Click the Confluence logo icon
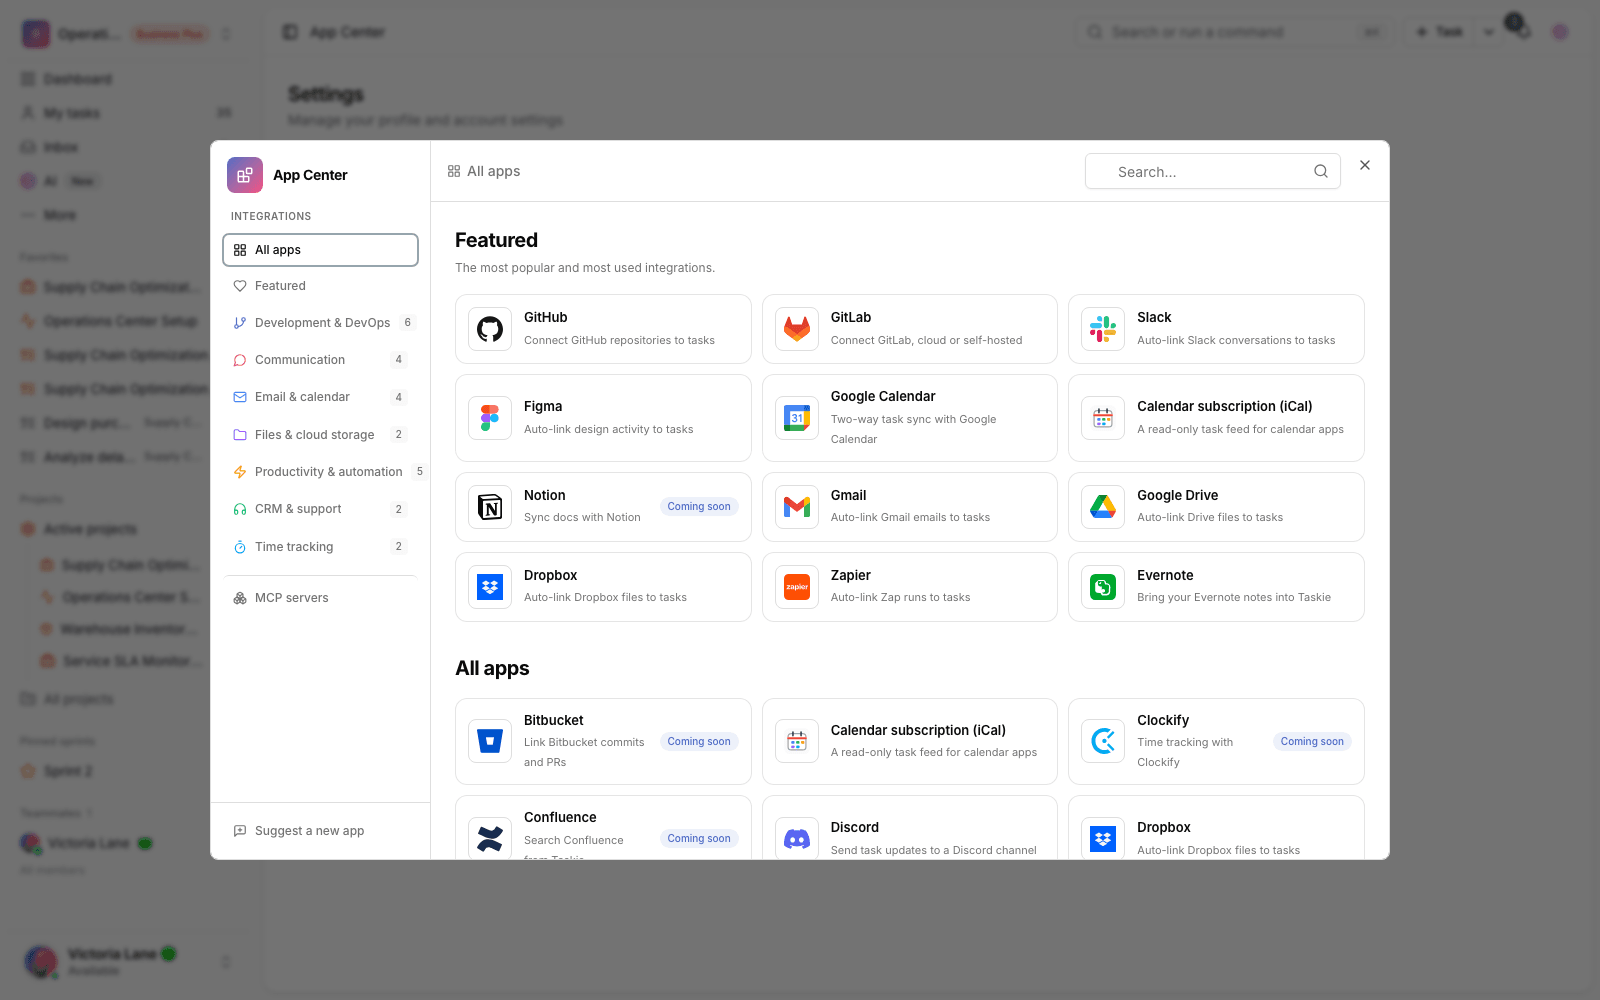 pyautogui.click(x=490, y=838)
